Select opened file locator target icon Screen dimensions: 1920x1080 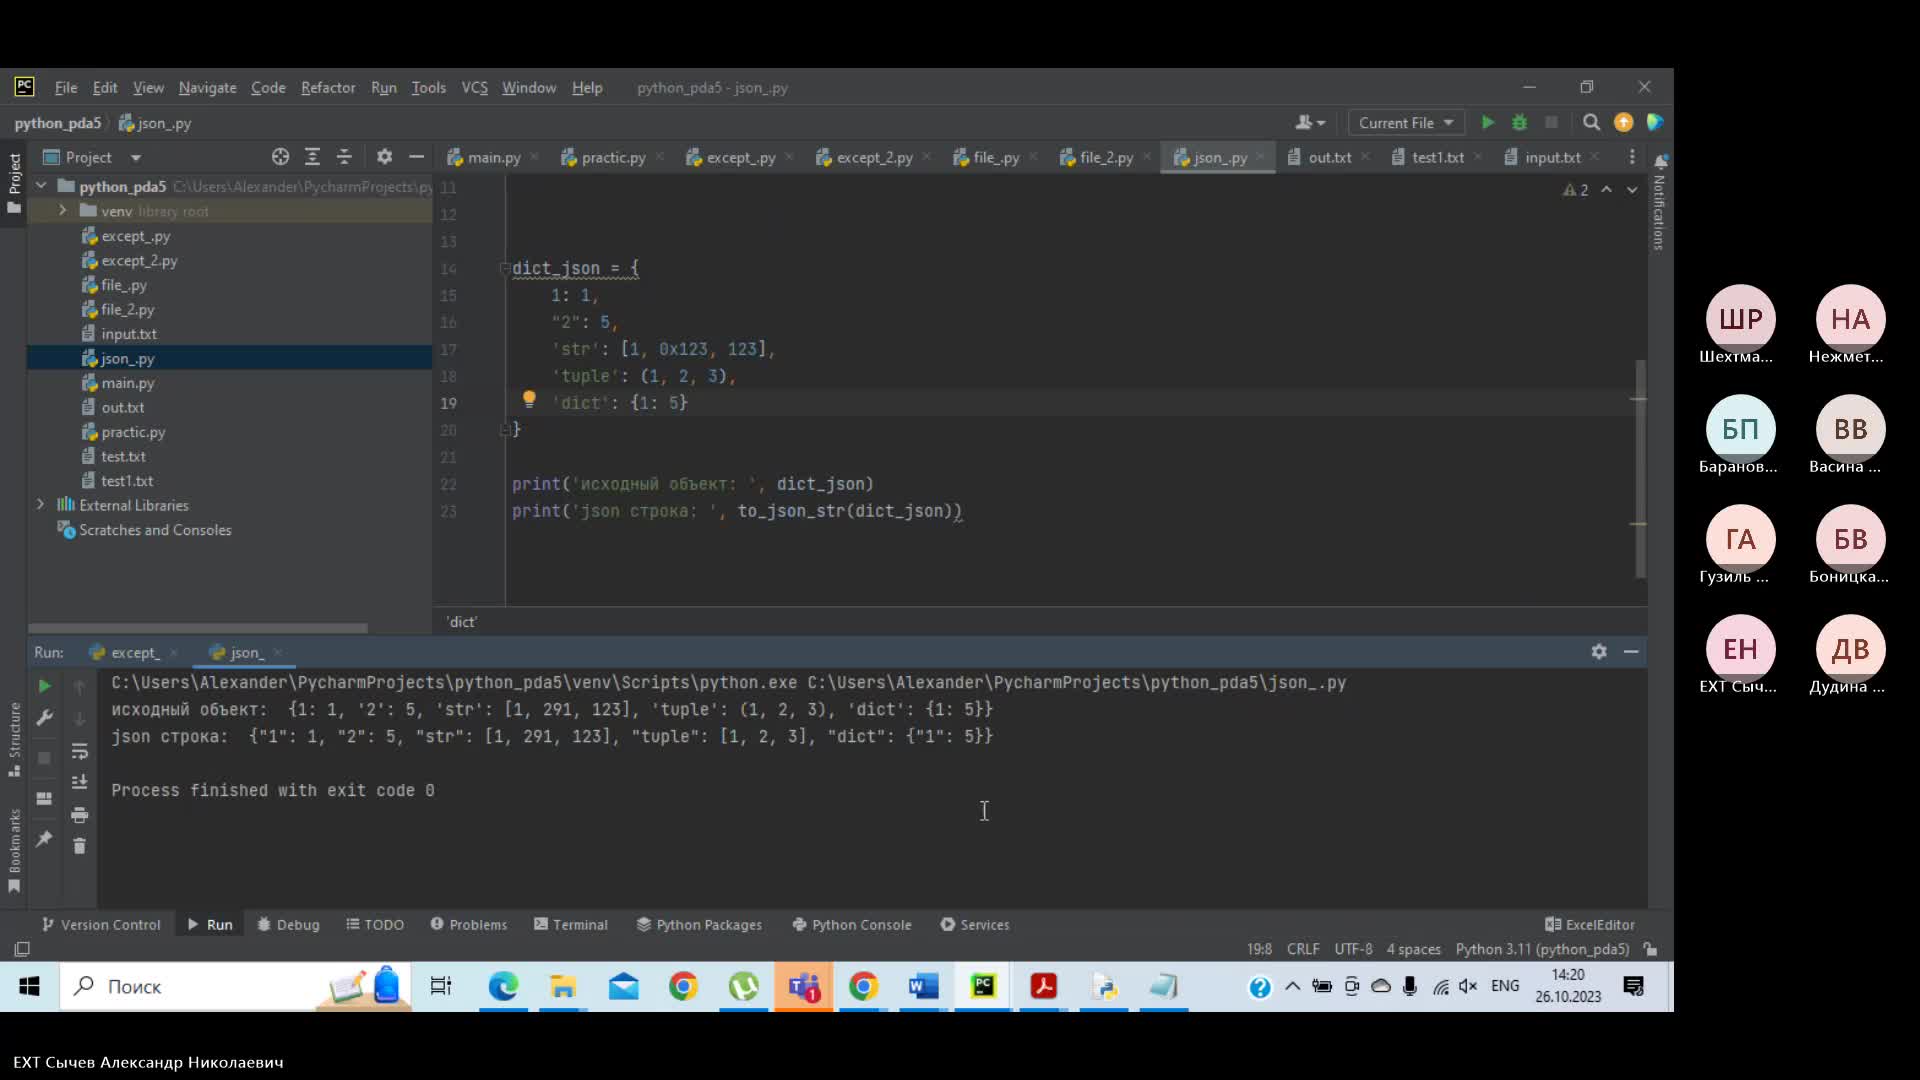[280, 157]
